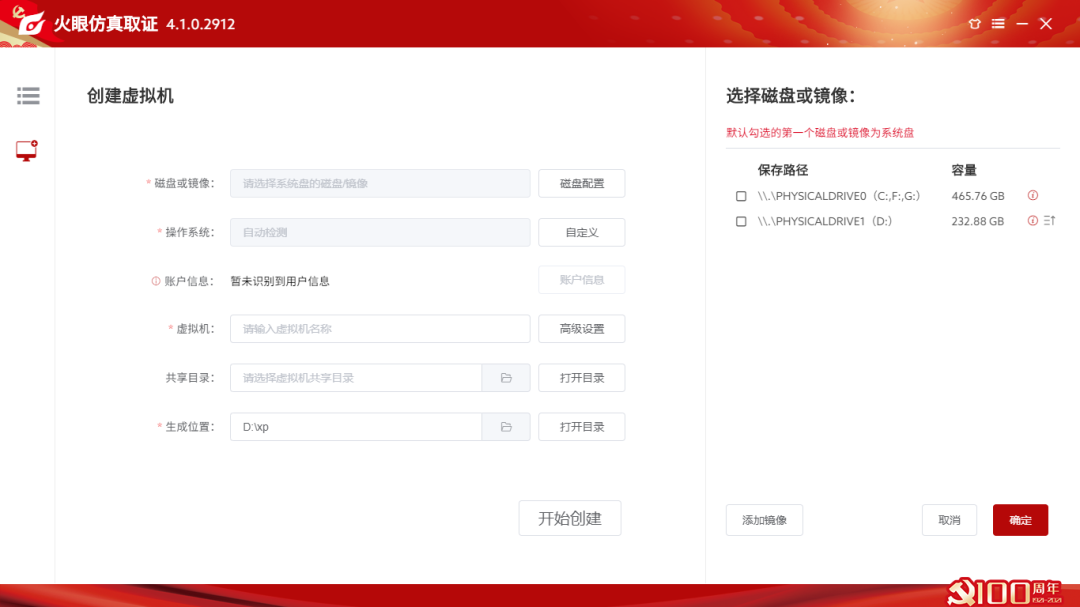This screenshot has height=607, width=1080.
Task: Check the PHYSICALDRIVE1 (D:) checkbox
Action: point(741,222)
